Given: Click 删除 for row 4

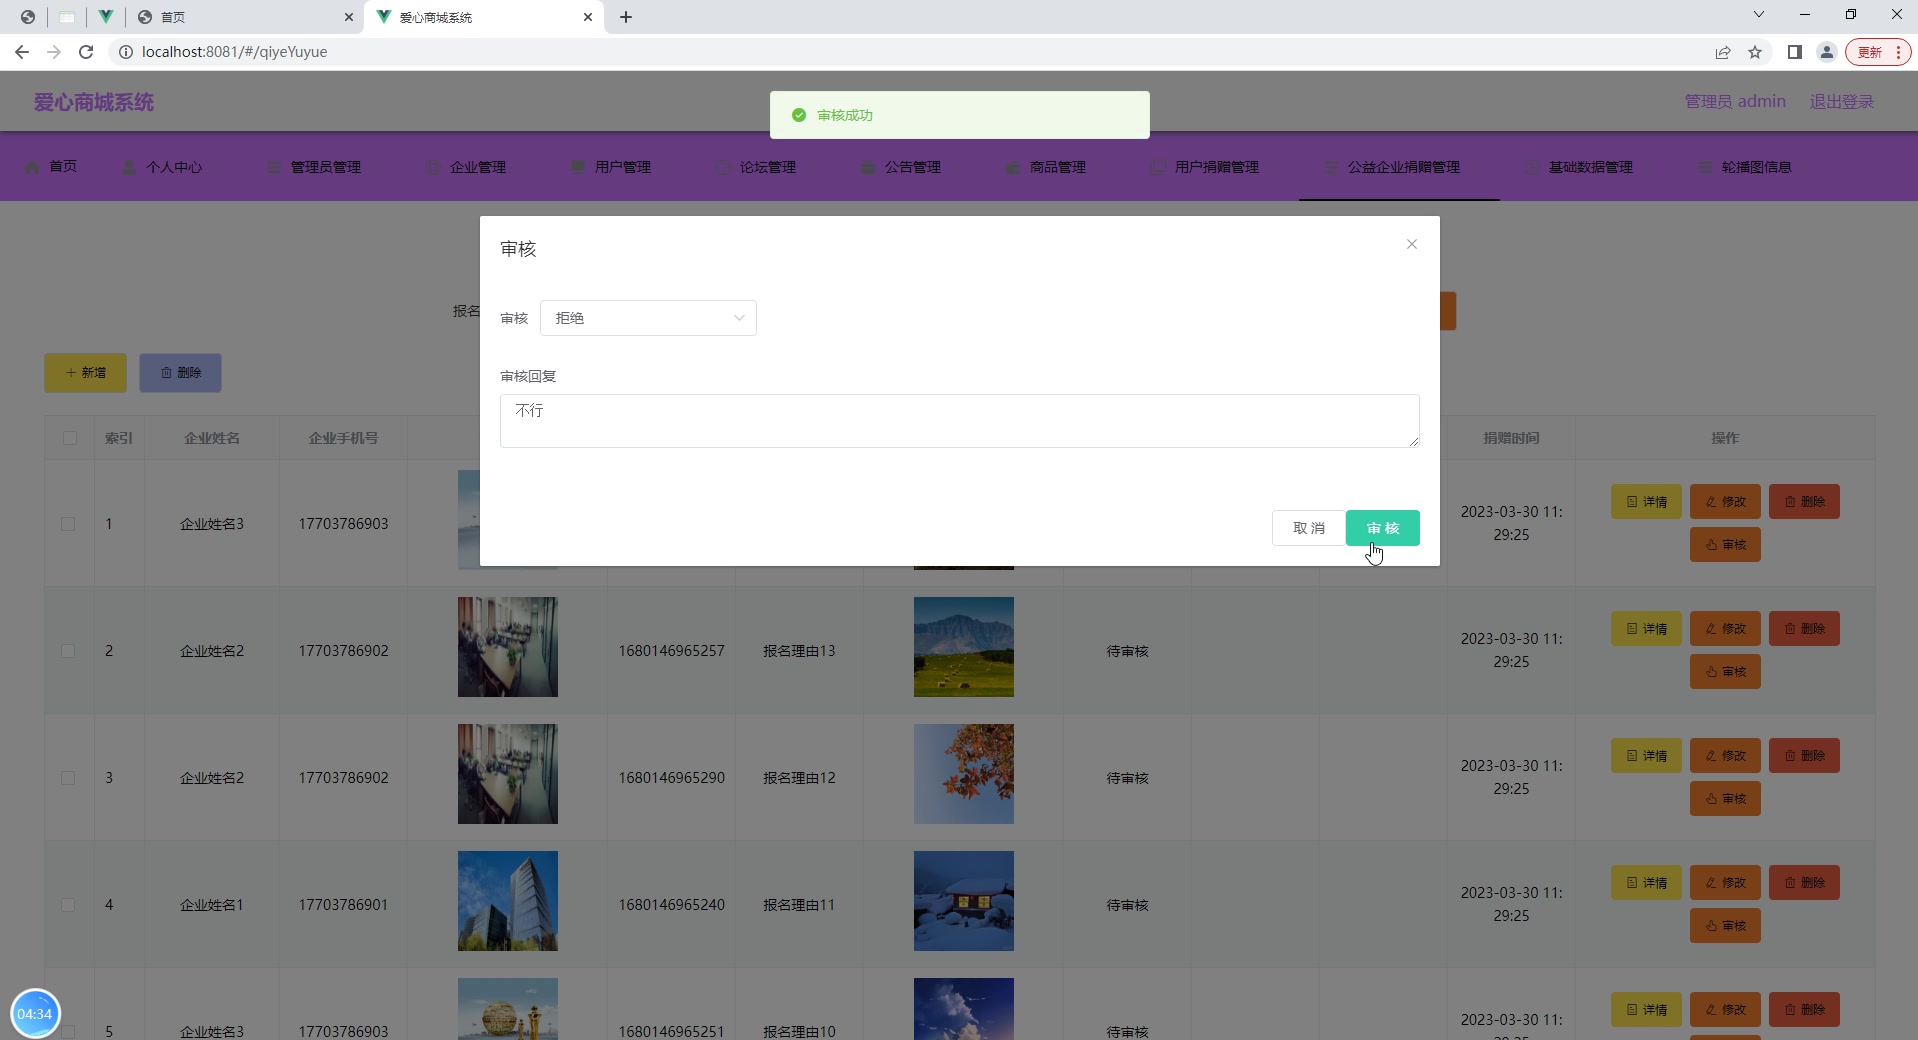Looking at the screenshot, I should [x=1804, y=883].
